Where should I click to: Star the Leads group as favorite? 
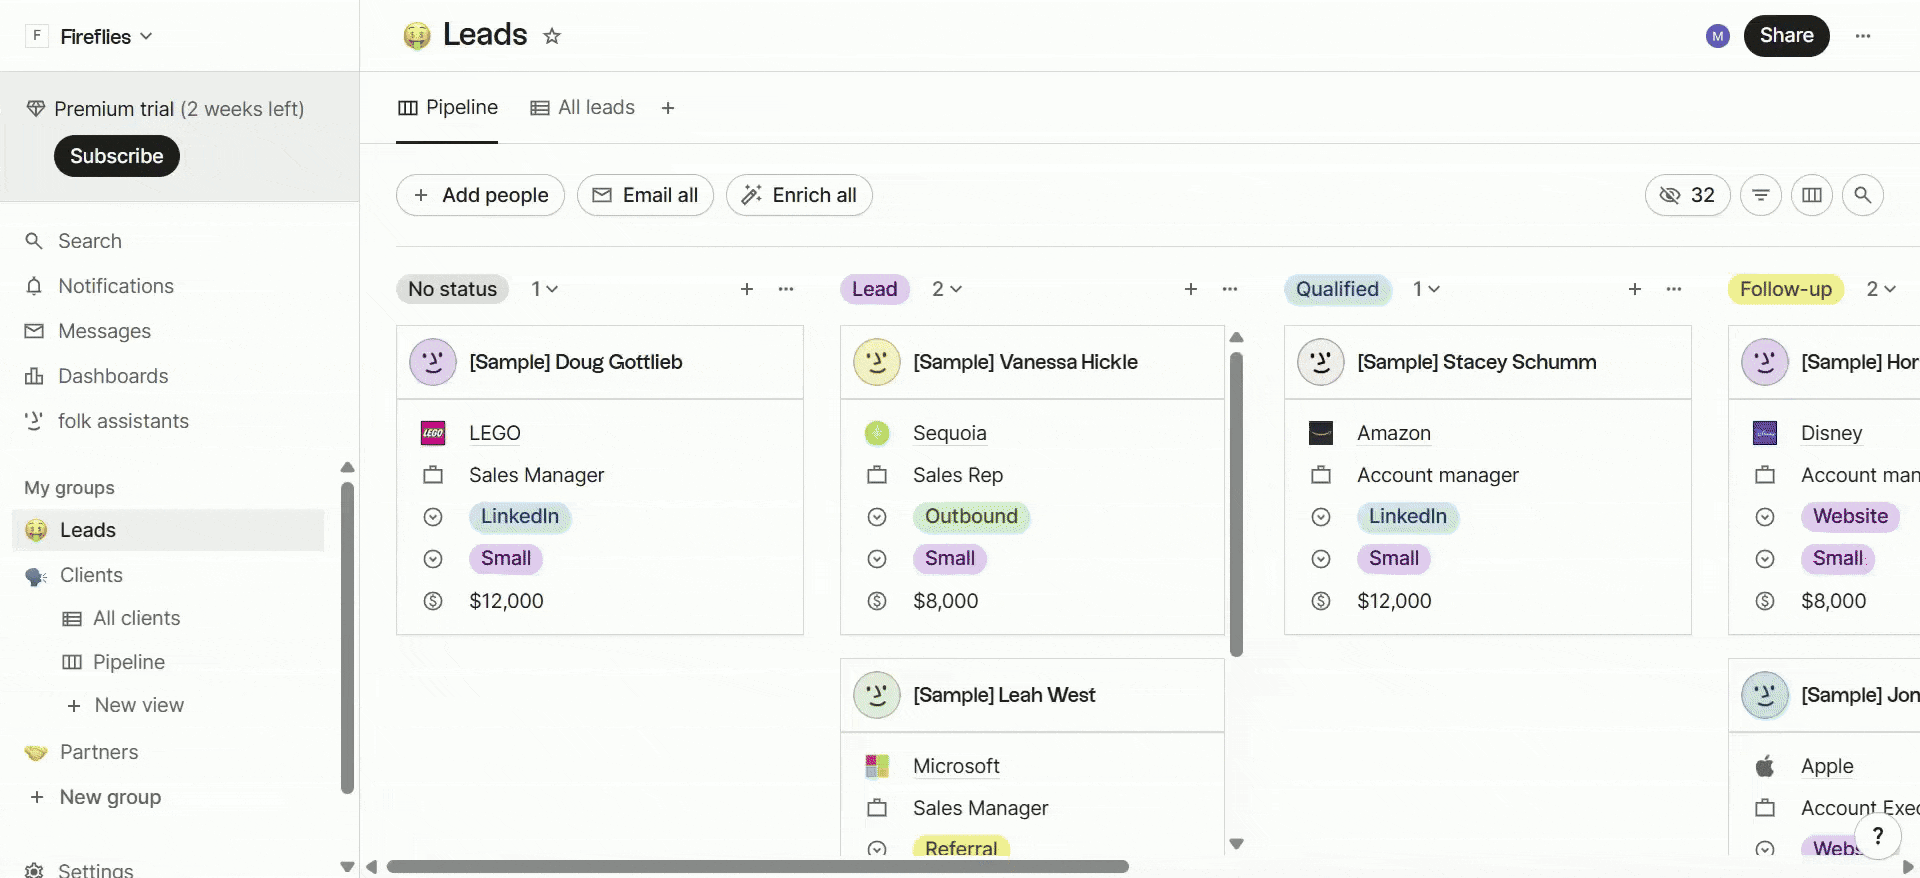tap(552, 36)
